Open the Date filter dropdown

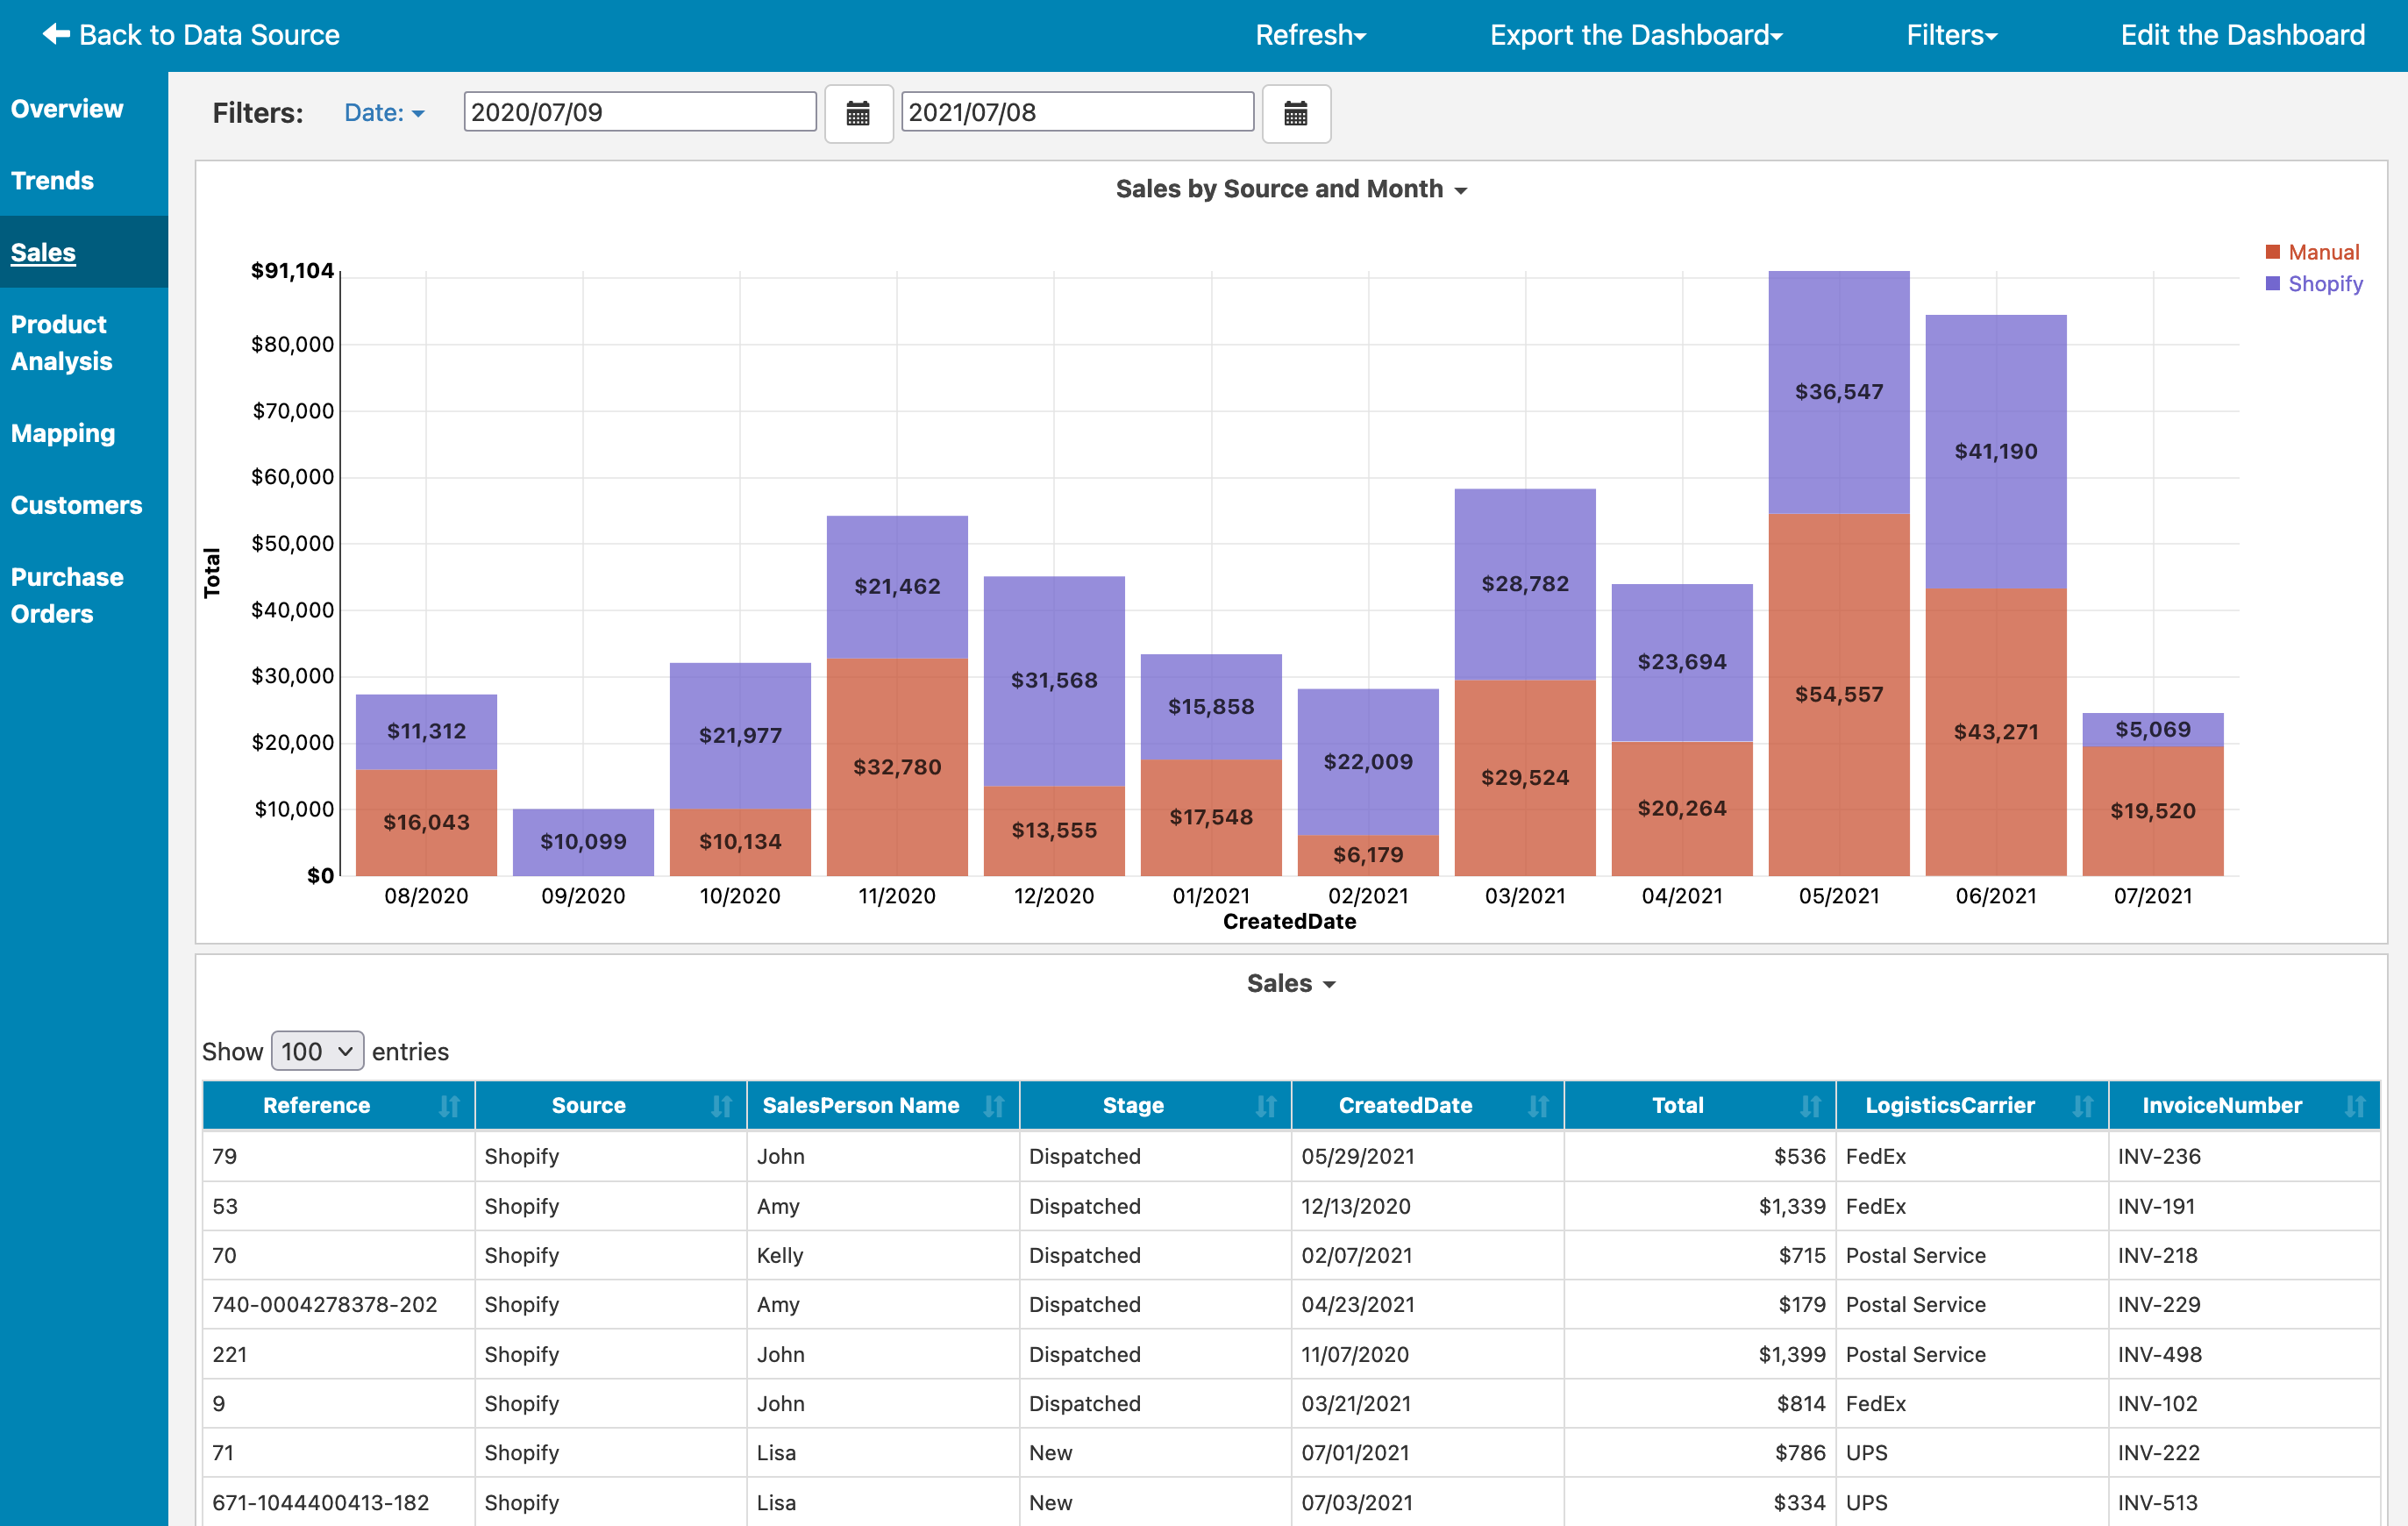tap(384, 112)
